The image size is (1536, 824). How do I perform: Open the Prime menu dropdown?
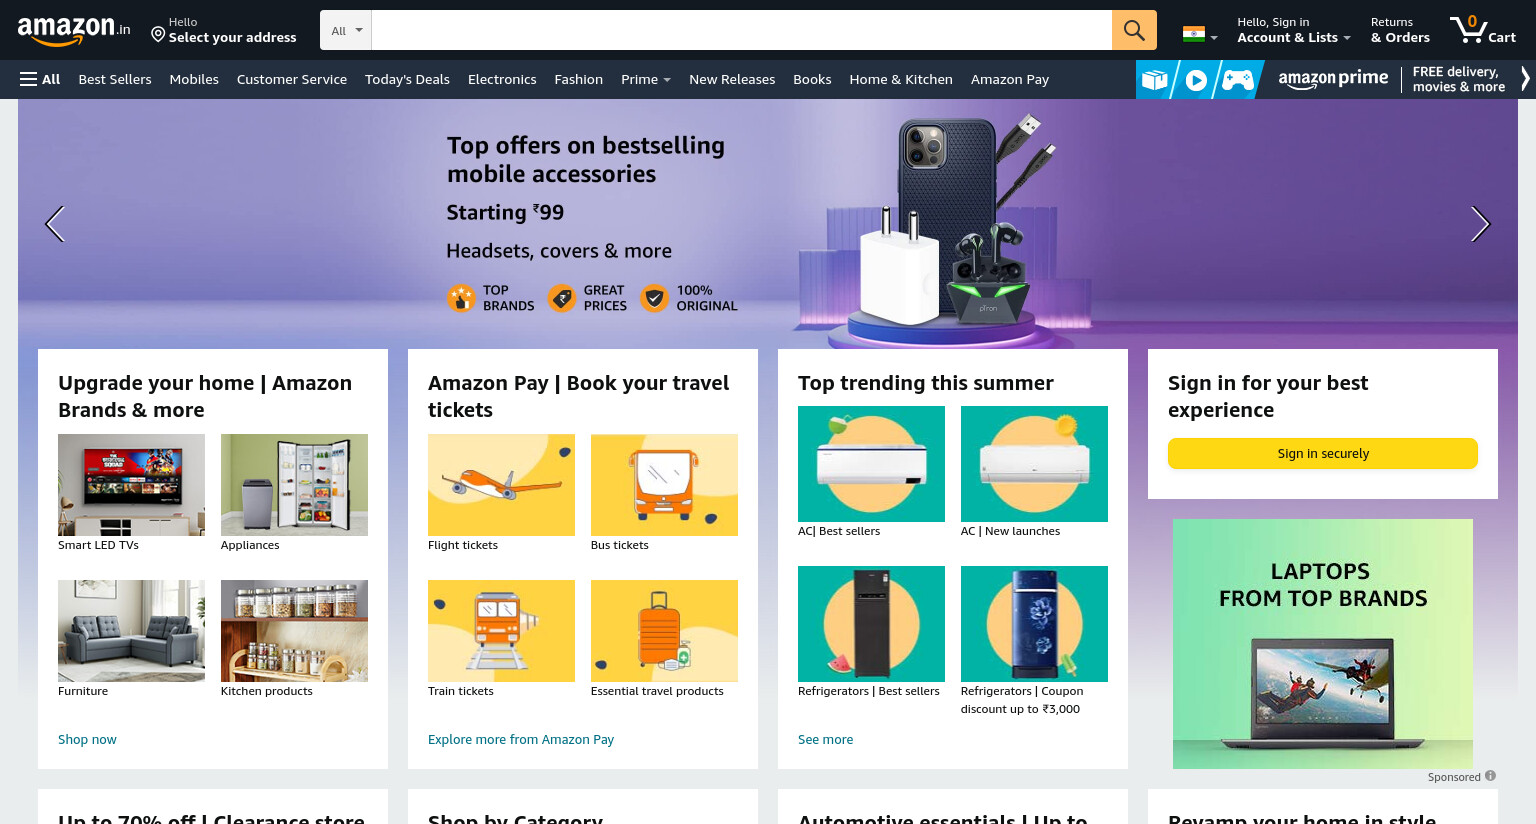[646, 79]
